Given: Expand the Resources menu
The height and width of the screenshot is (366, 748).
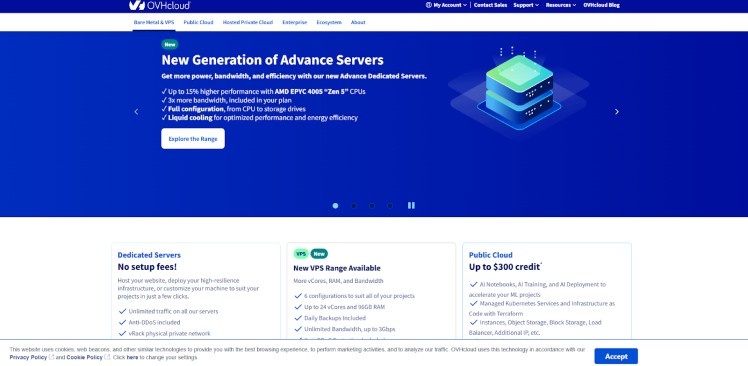Looking at the screenshot, I should (x=561, y=5).
